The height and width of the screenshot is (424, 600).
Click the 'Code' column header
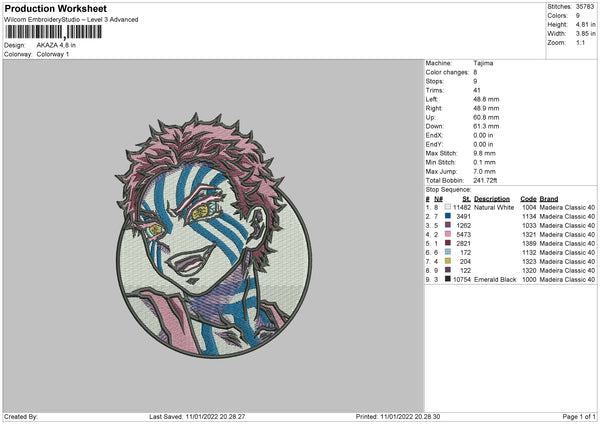[x=528, y=199]
